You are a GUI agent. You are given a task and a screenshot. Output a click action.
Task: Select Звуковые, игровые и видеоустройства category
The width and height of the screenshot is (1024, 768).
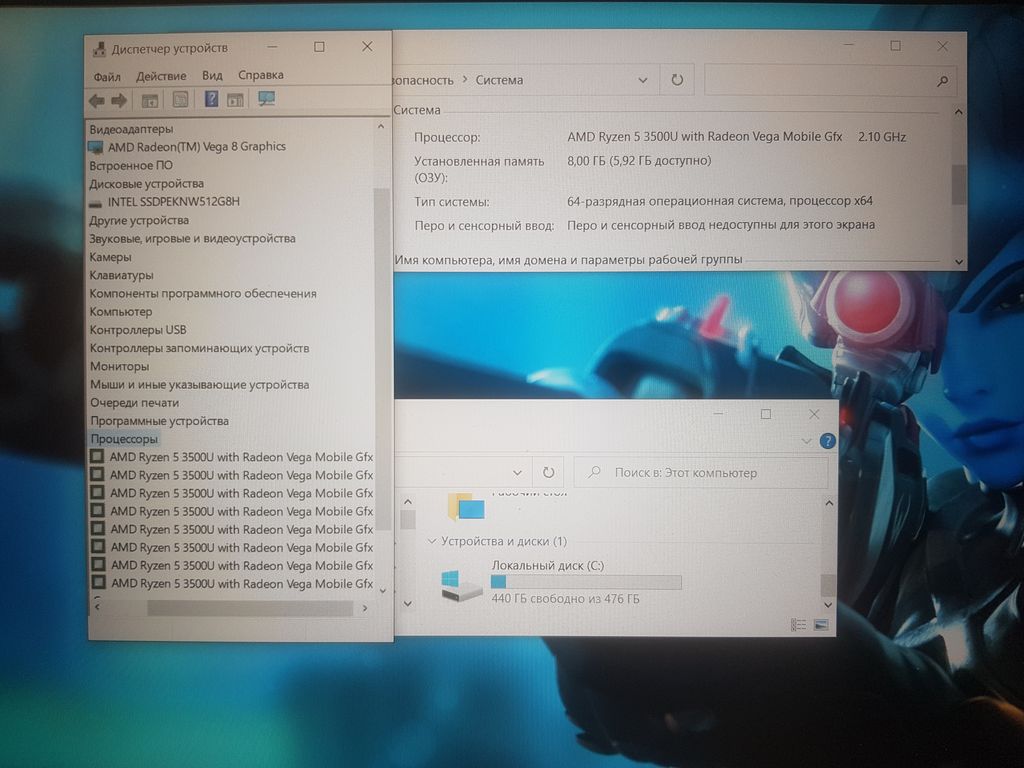193,238
